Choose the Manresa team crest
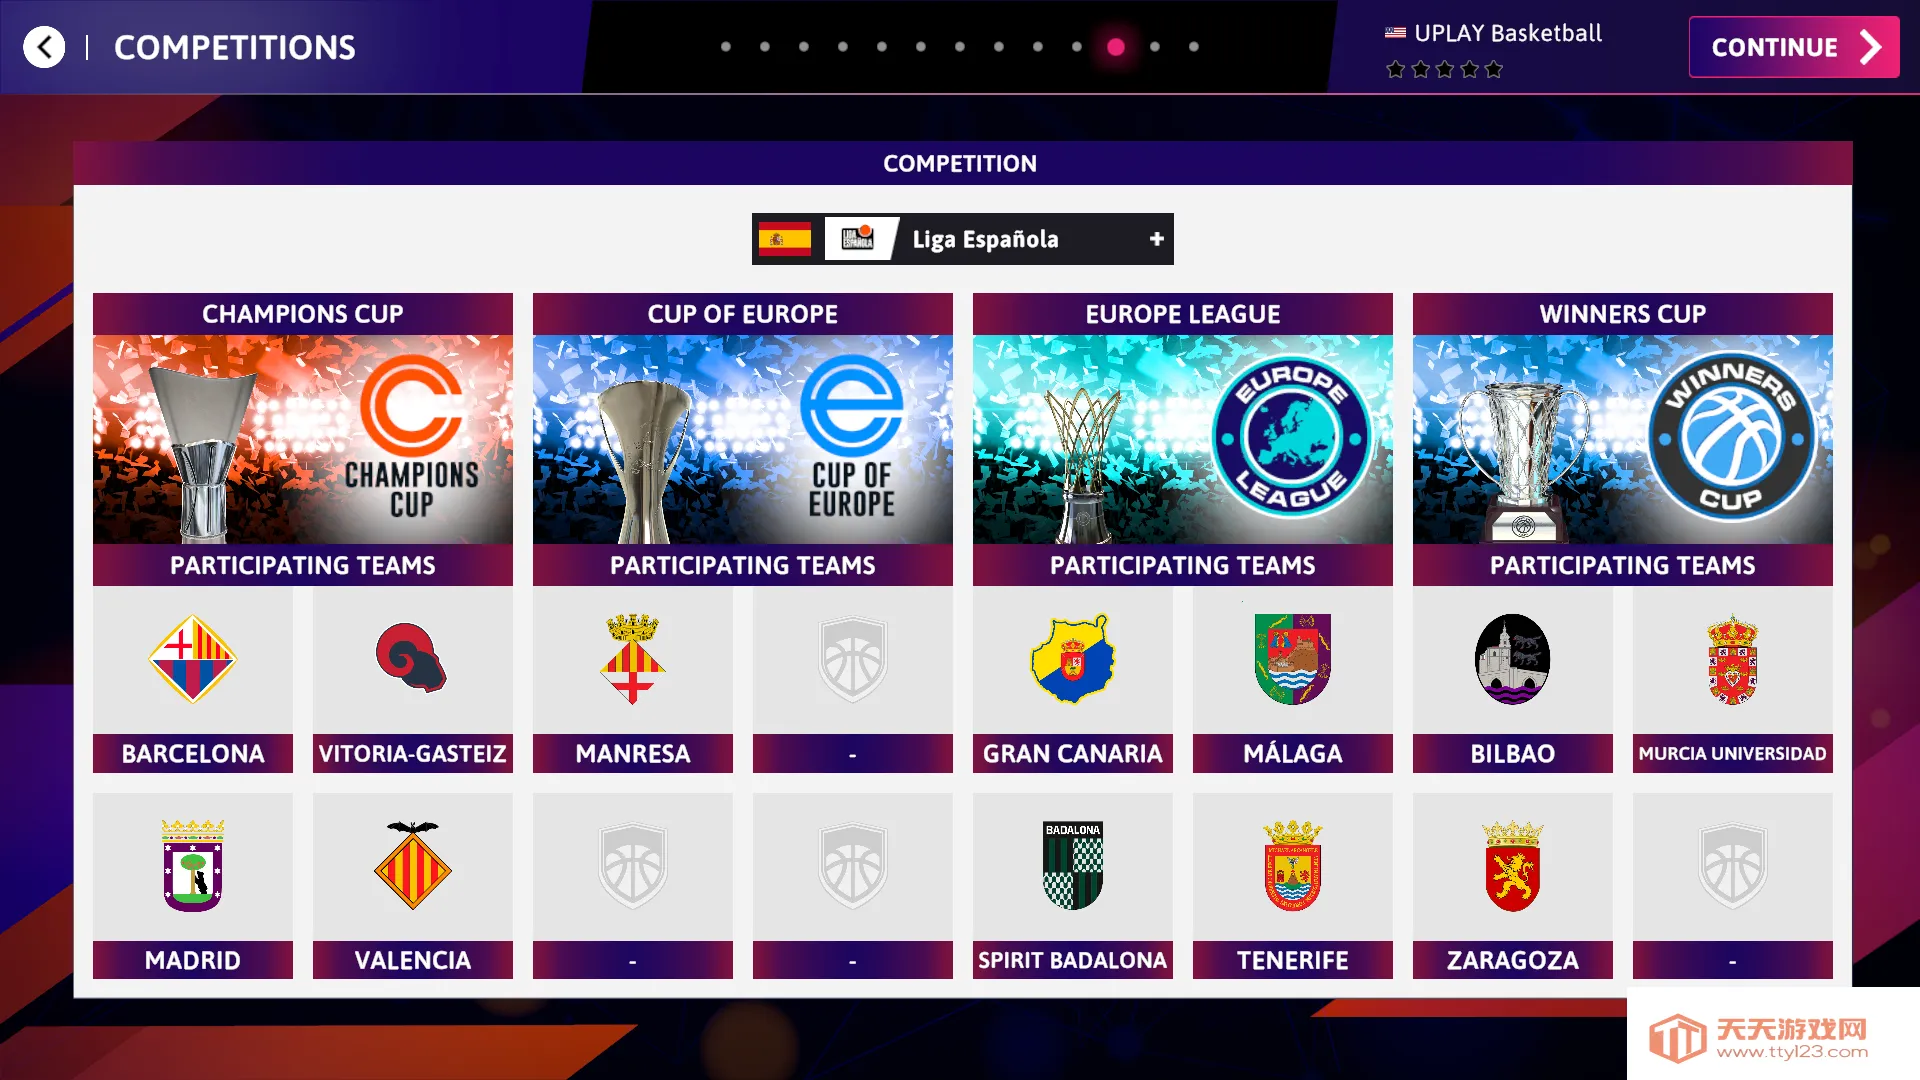1920x1080 pixels. tap(632, 659)
